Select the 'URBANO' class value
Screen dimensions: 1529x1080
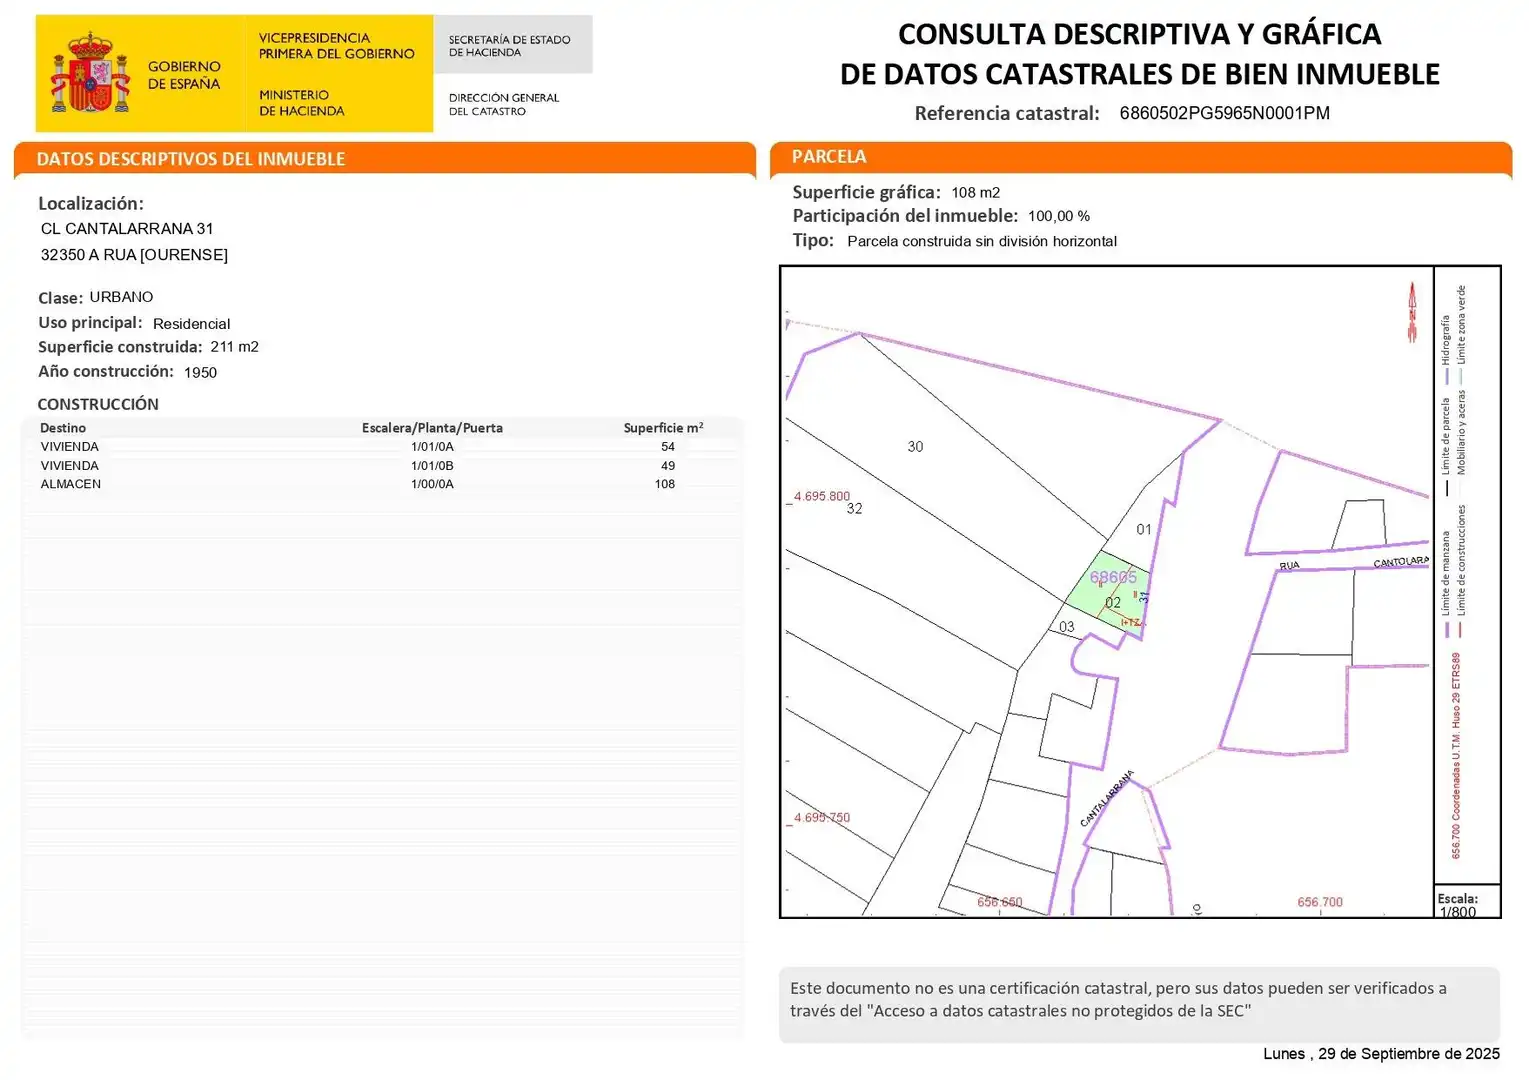(121, 297)
